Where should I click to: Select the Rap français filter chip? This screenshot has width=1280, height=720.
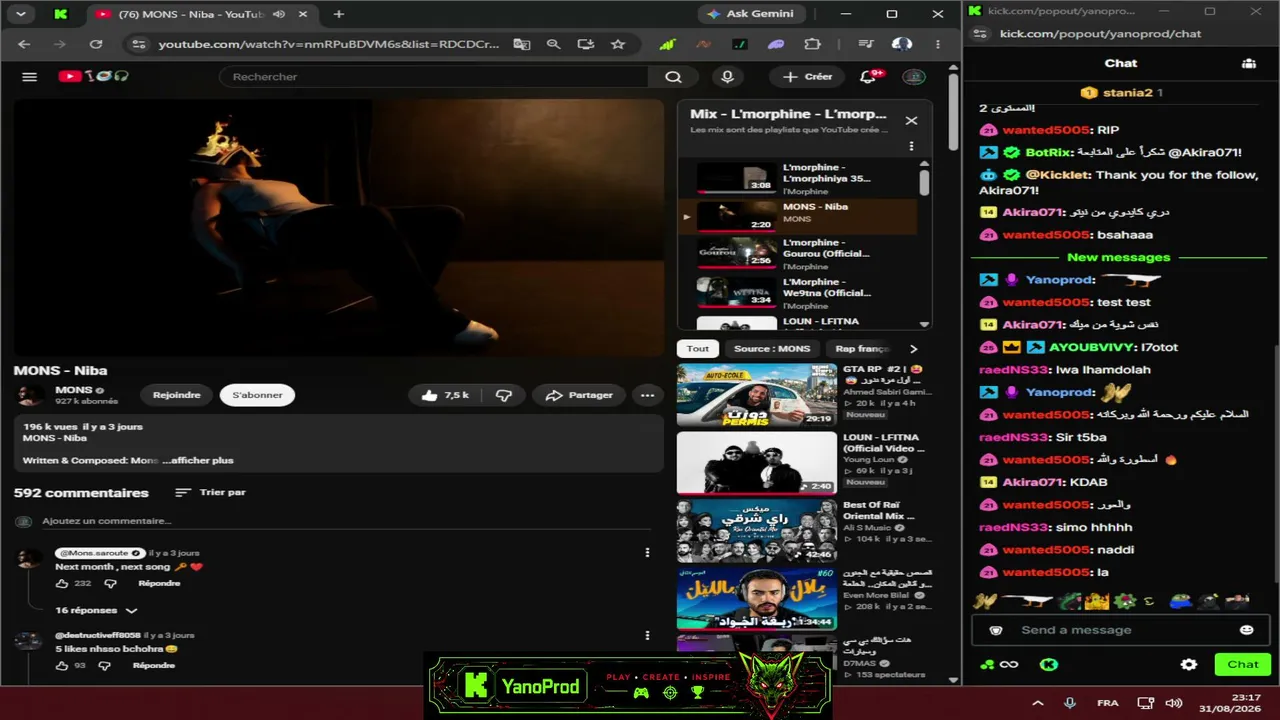pyautogui.click(x=862, y=349)
